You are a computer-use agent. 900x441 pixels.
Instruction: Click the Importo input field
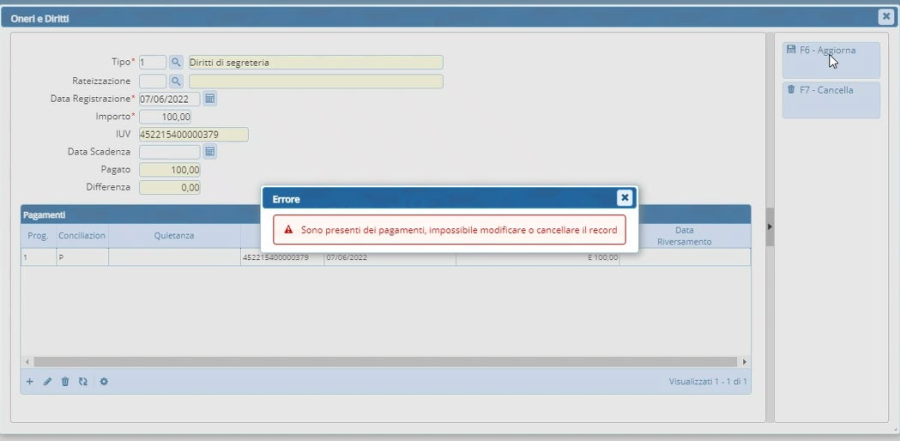(165, 117)
